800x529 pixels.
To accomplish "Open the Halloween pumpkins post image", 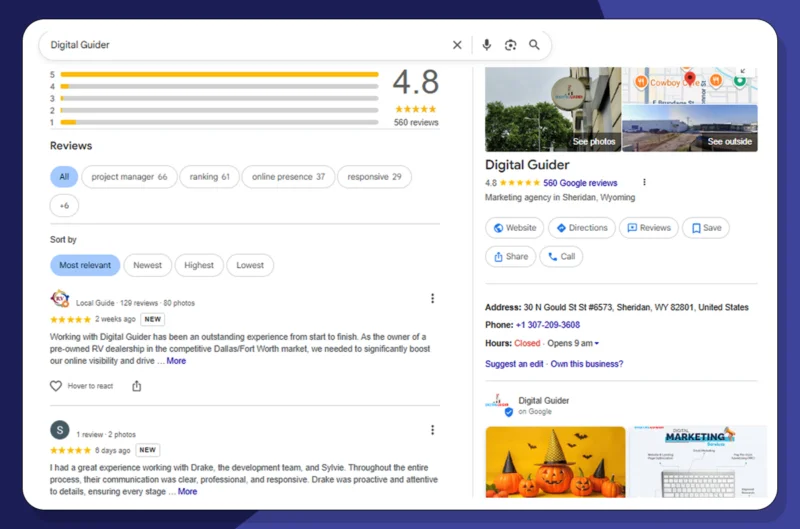I will (555, 462).
